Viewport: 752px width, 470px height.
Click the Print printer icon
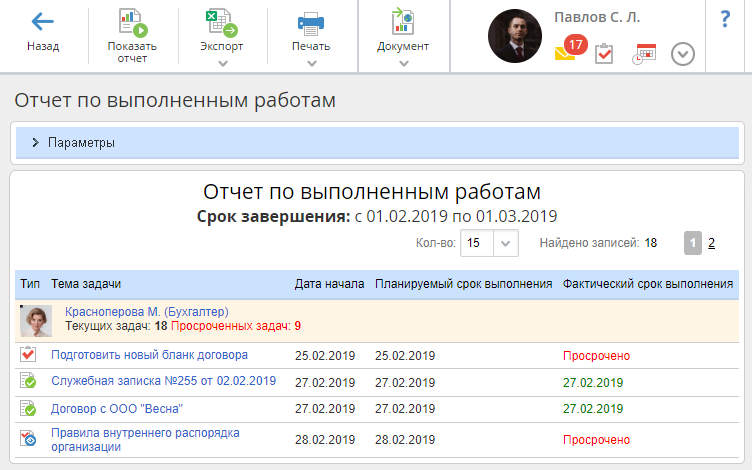(311, 21)
